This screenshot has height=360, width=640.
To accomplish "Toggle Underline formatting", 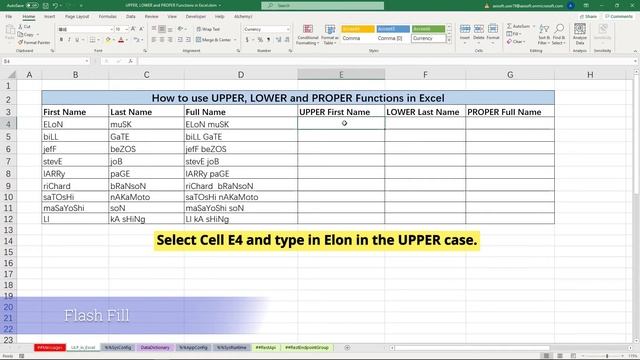I will [77, 40].
